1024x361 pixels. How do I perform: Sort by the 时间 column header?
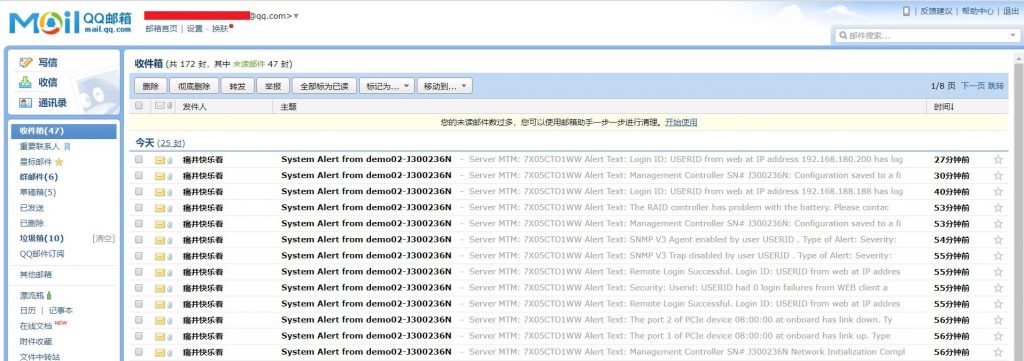(x=944, y=106)
